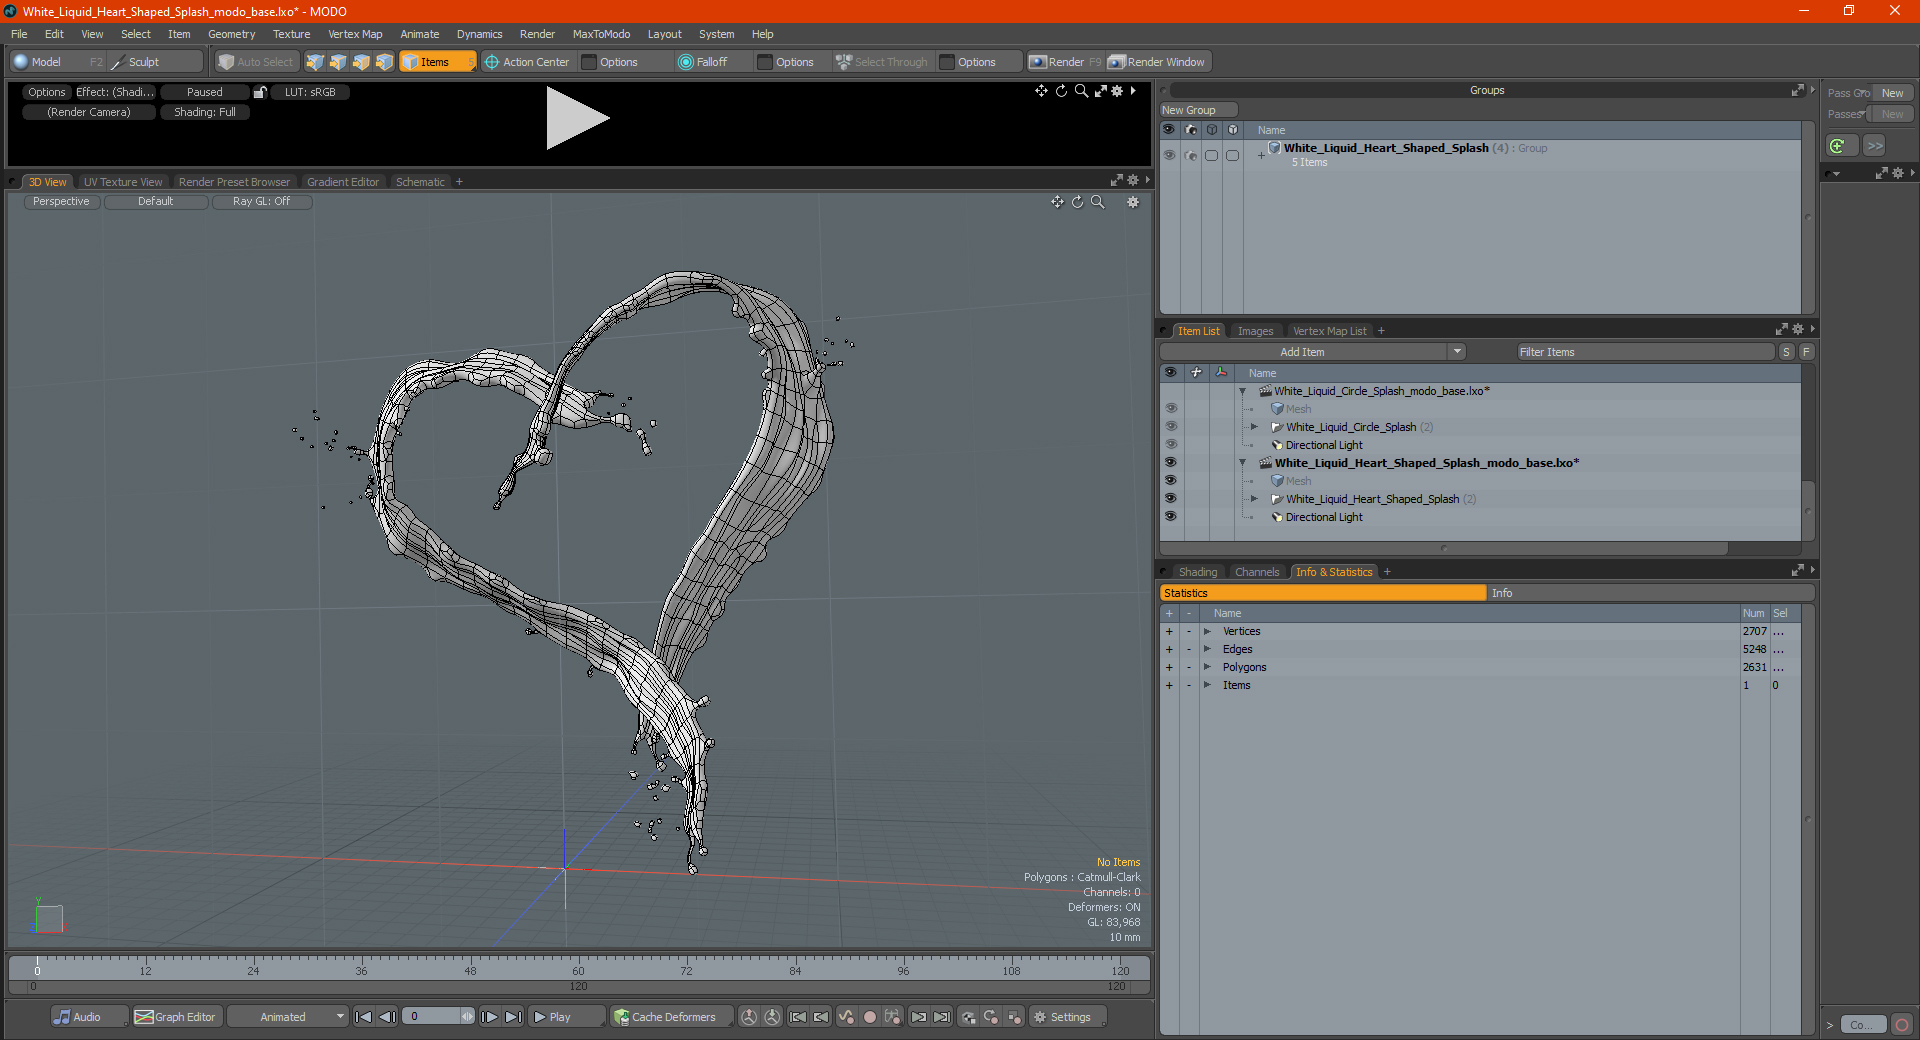Toggle visibility of White_Liquid_Heart_Shaped_Splash group
Viewport: 1920px width, 1040px height.
[1169, 155]
